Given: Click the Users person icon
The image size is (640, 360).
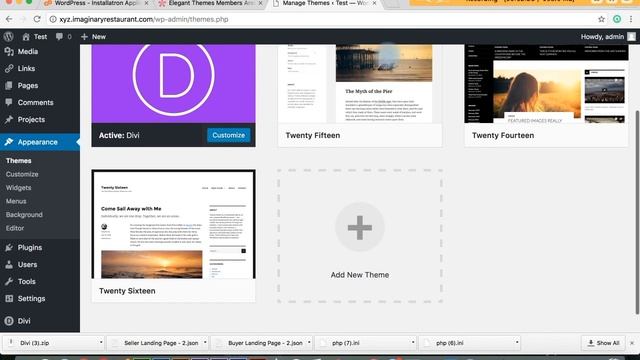Looking at the screenshot, I should (9, 264).
